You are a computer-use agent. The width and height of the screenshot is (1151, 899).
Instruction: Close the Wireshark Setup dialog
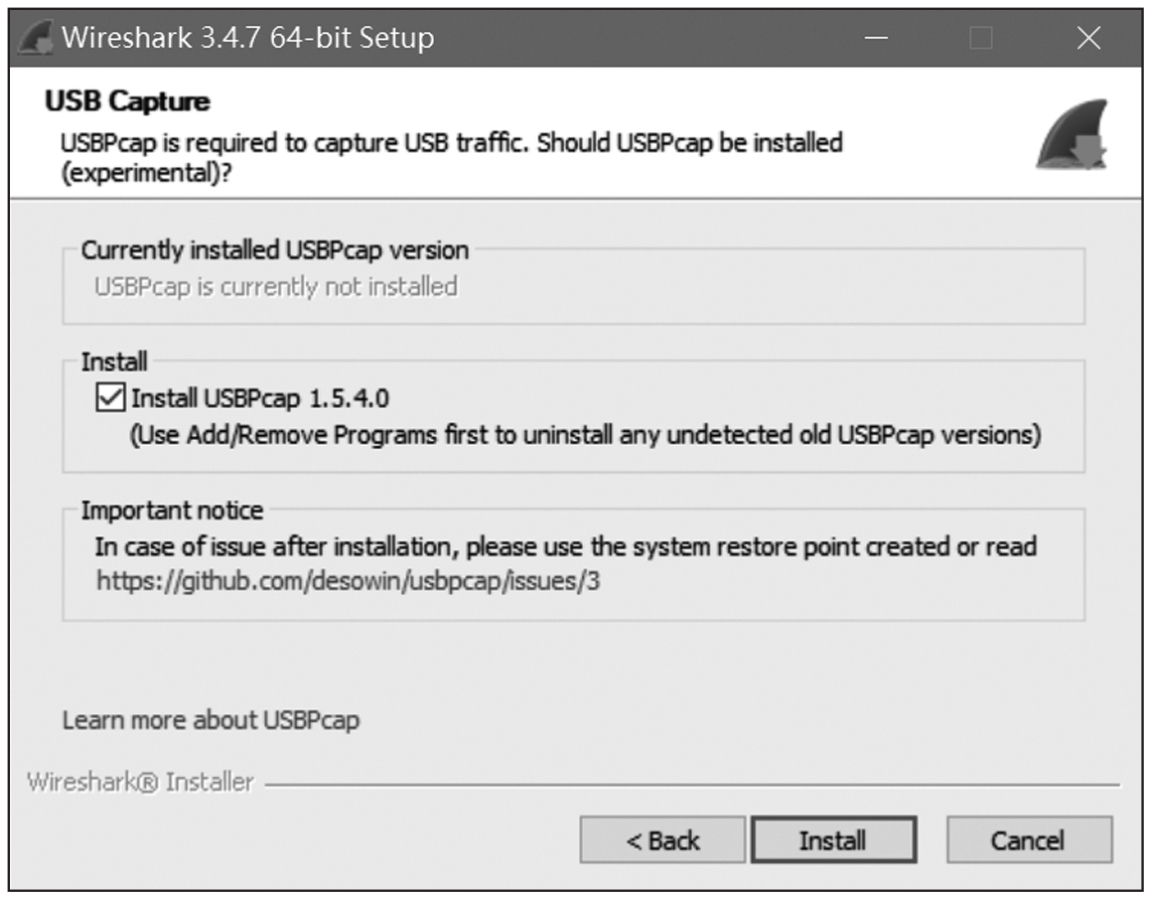(1088, 39)
